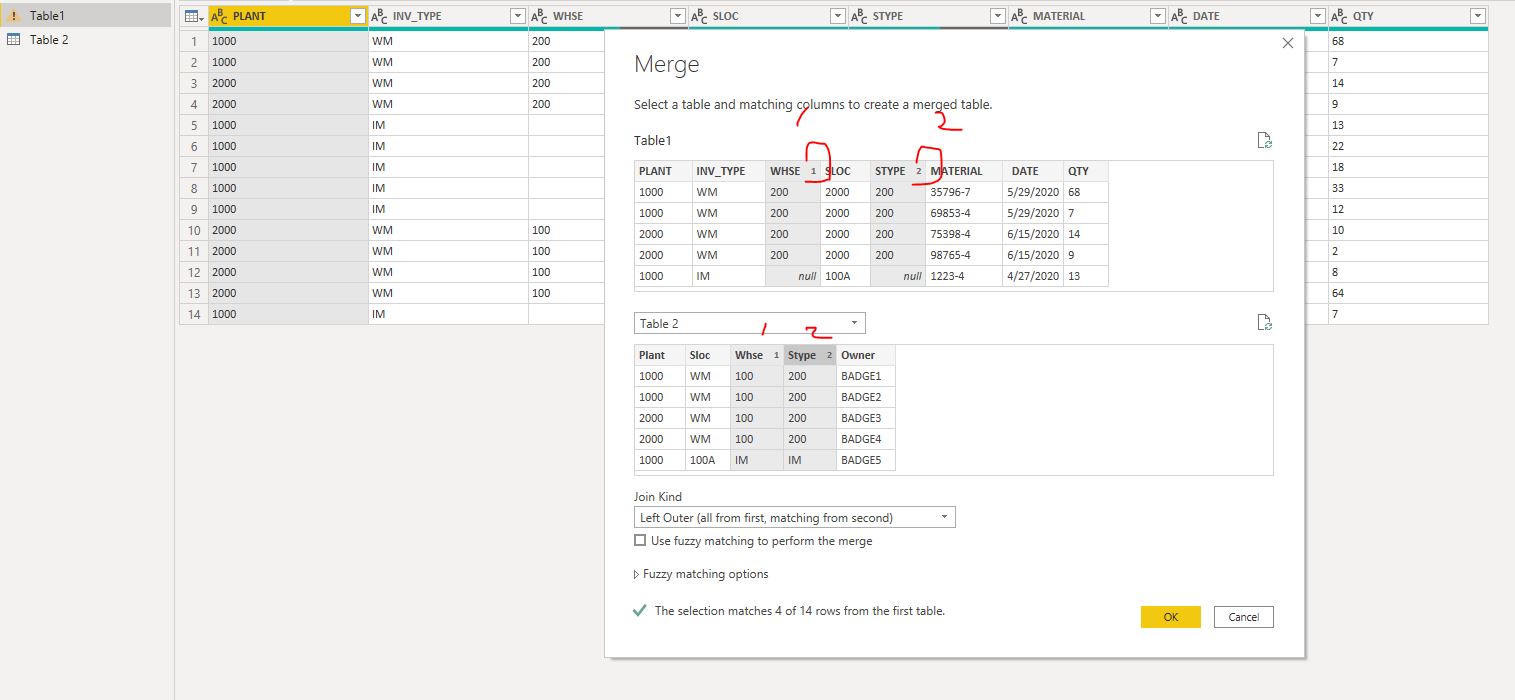
Task: Open MATERIAL column filter dropdown
Action: 1157,16
